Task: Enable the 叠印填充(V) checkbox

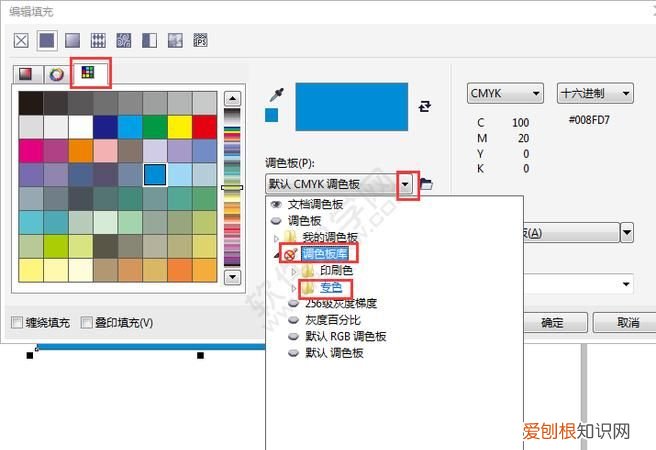Action: [x=86, y=322]
